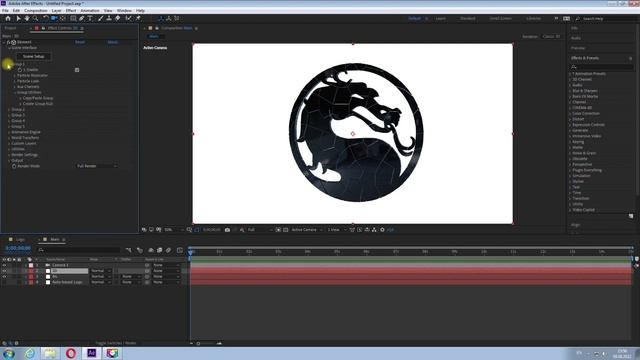Screen dimensions: 640x360
Task: Select the Hand tool
Action: point(27,18)
